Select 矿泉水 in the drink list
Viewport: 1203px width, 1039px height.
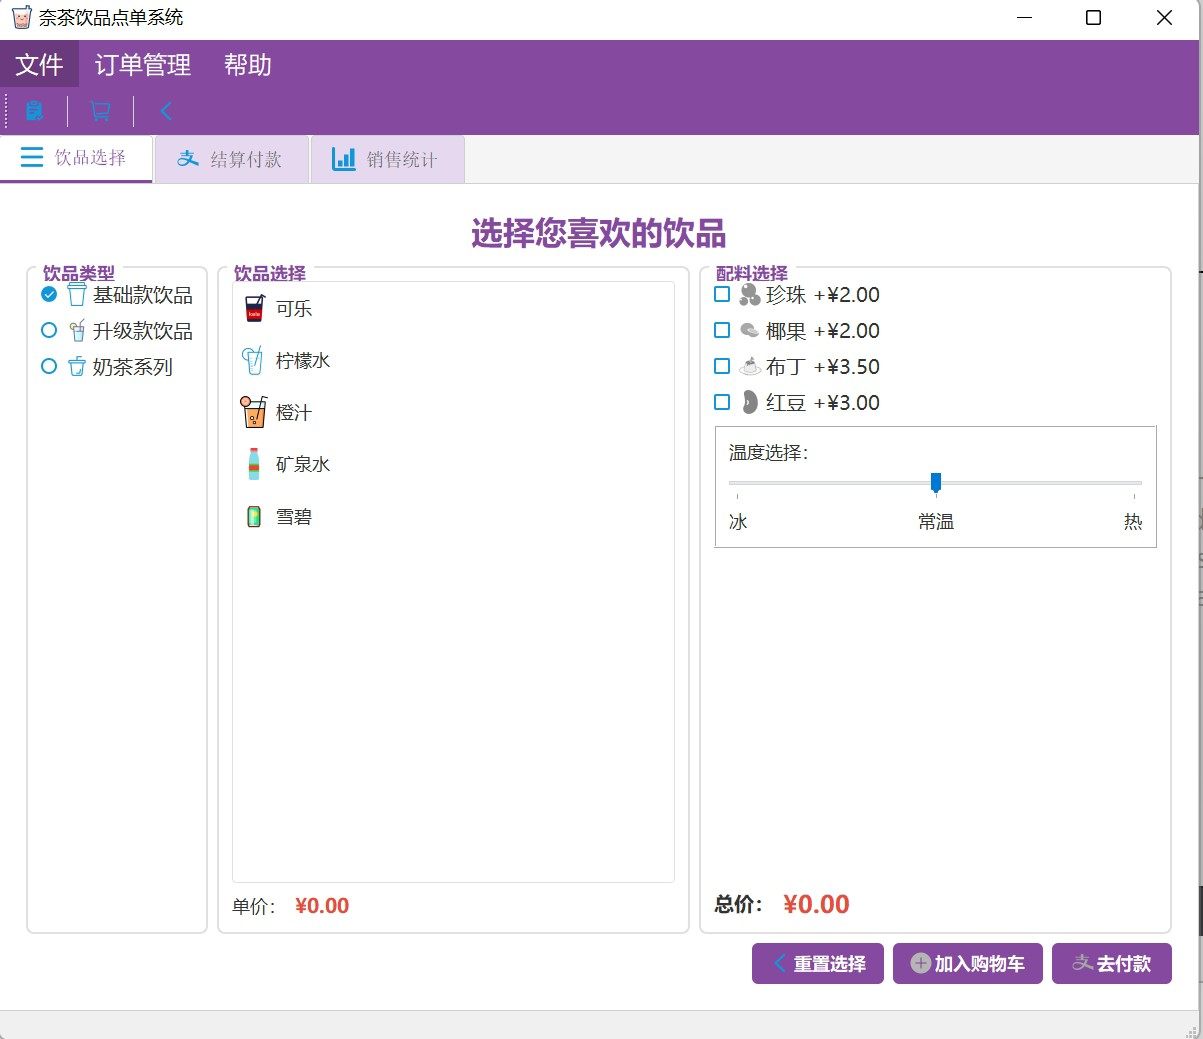[x=302, y=465]
